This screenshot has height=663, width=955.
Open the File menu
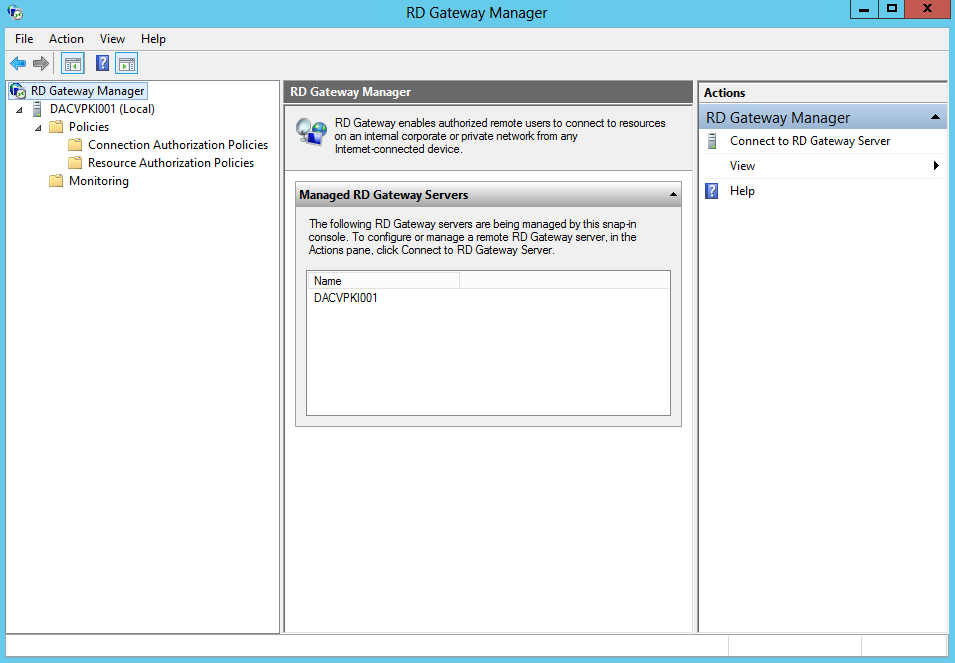(x=24, y=39)
